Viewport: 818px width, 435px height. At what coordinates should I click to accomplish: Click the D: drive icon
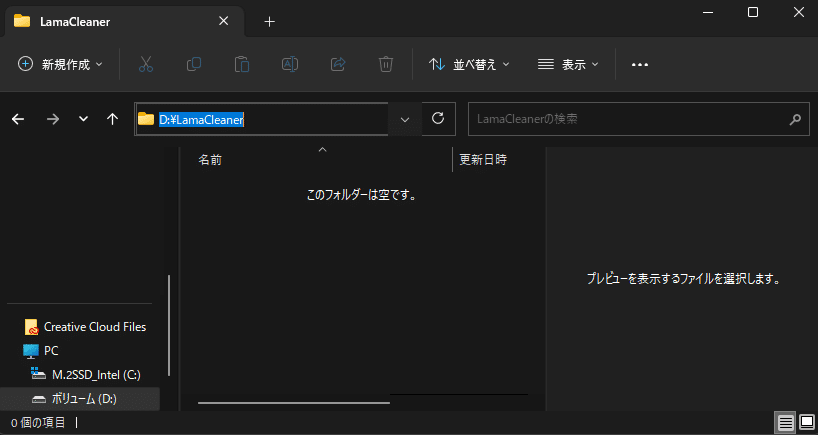39,400
